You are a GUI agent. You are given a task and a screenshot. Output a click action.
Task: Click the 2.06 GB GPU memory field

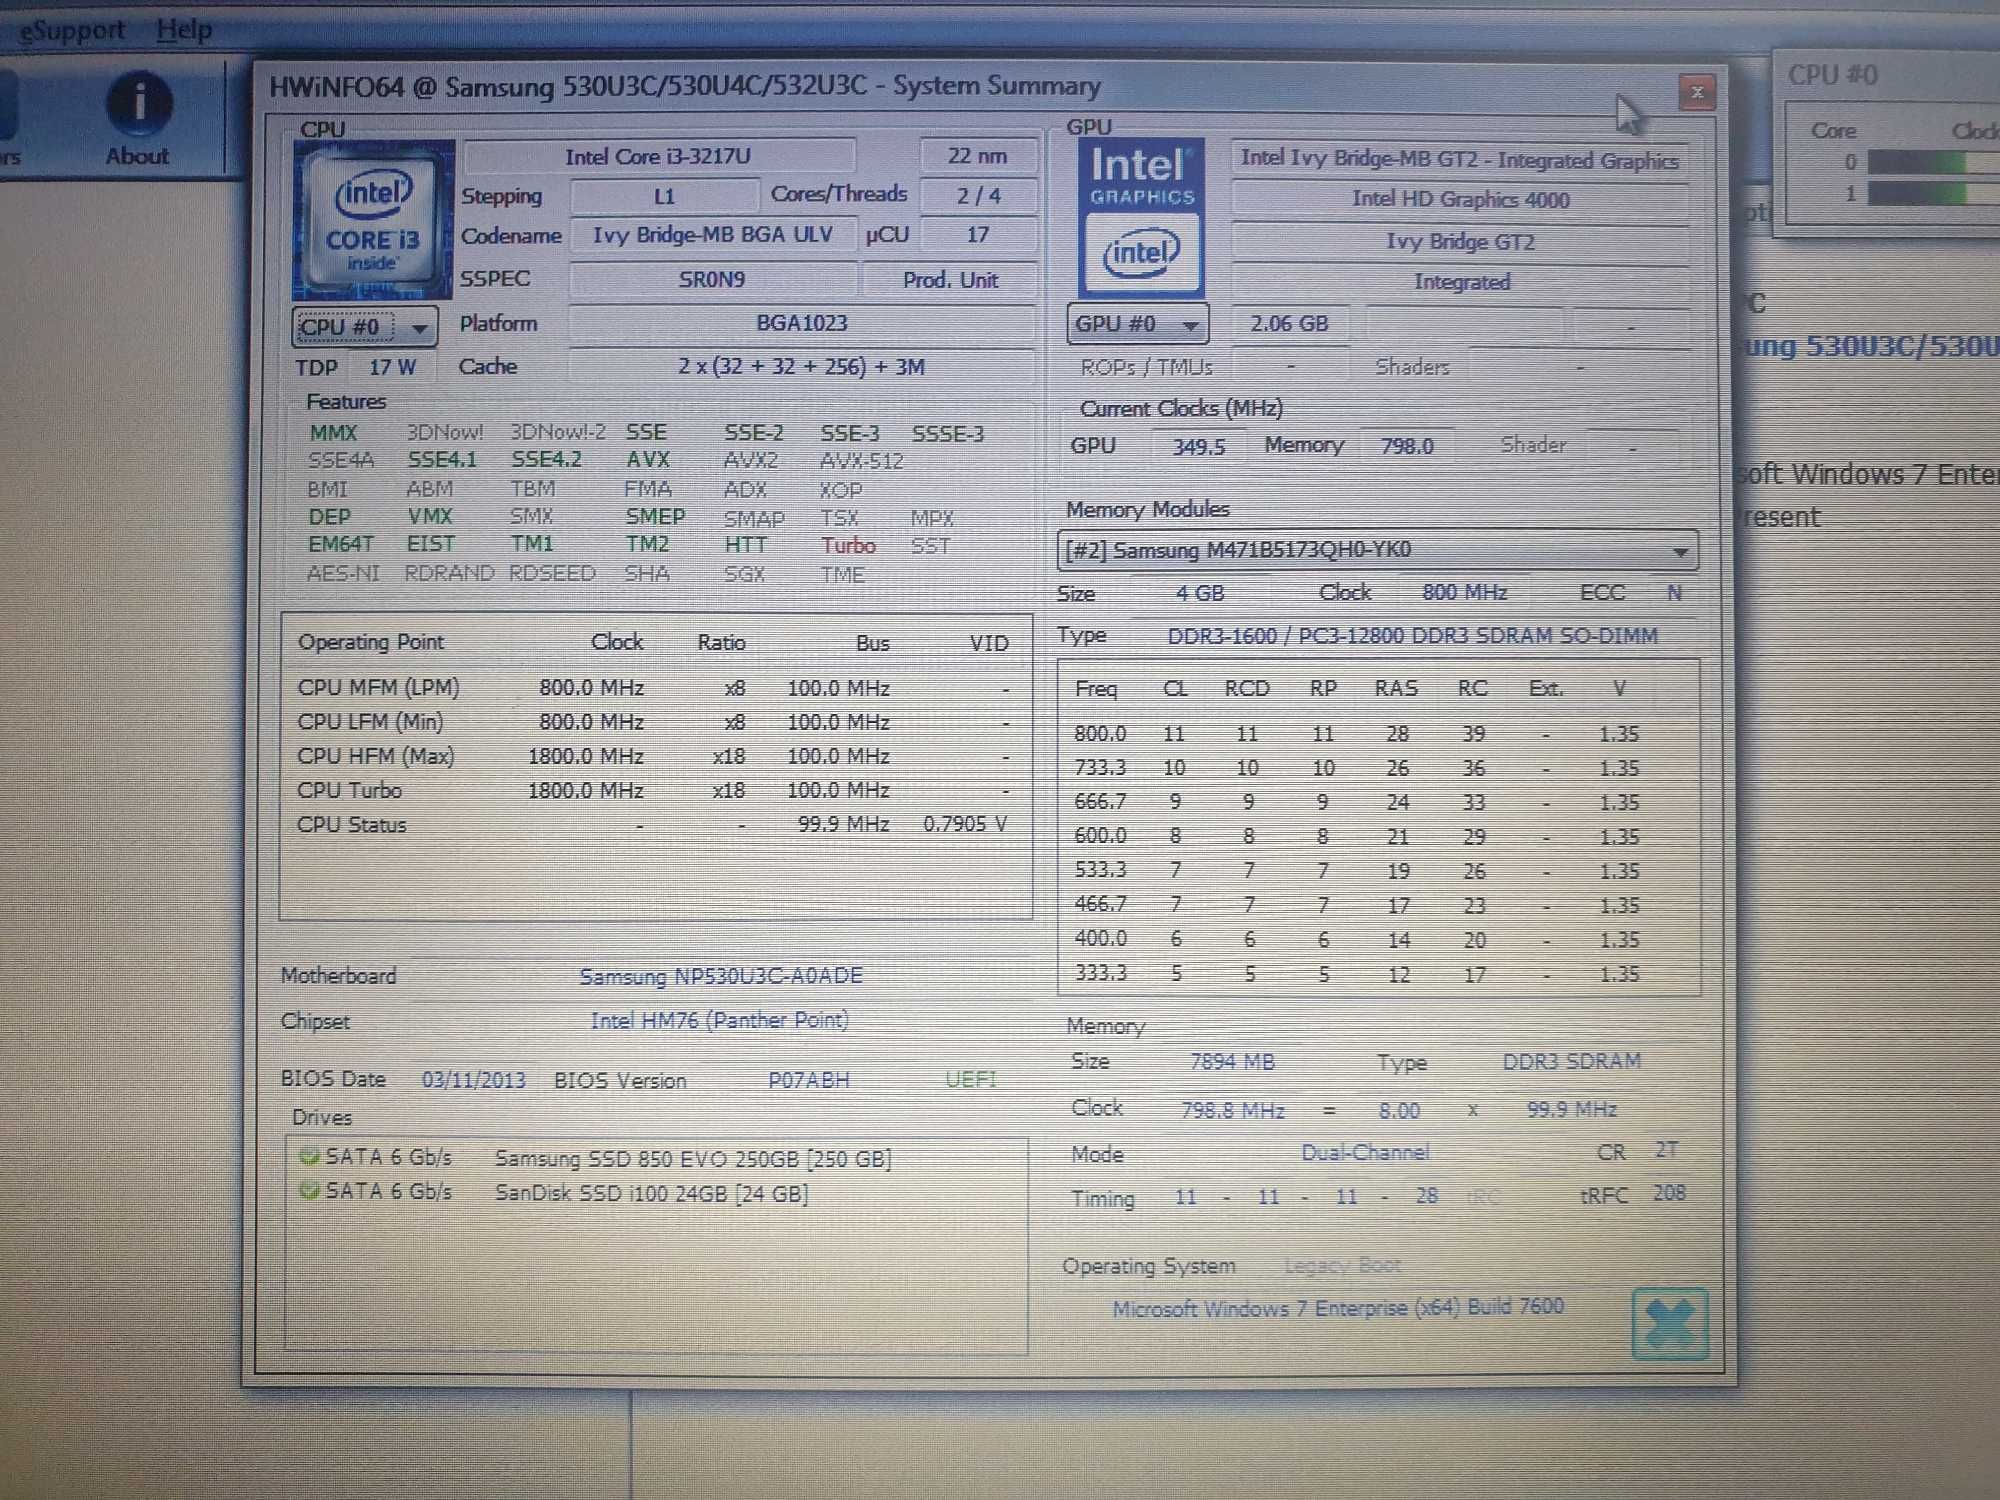[x=1290, y=324]
